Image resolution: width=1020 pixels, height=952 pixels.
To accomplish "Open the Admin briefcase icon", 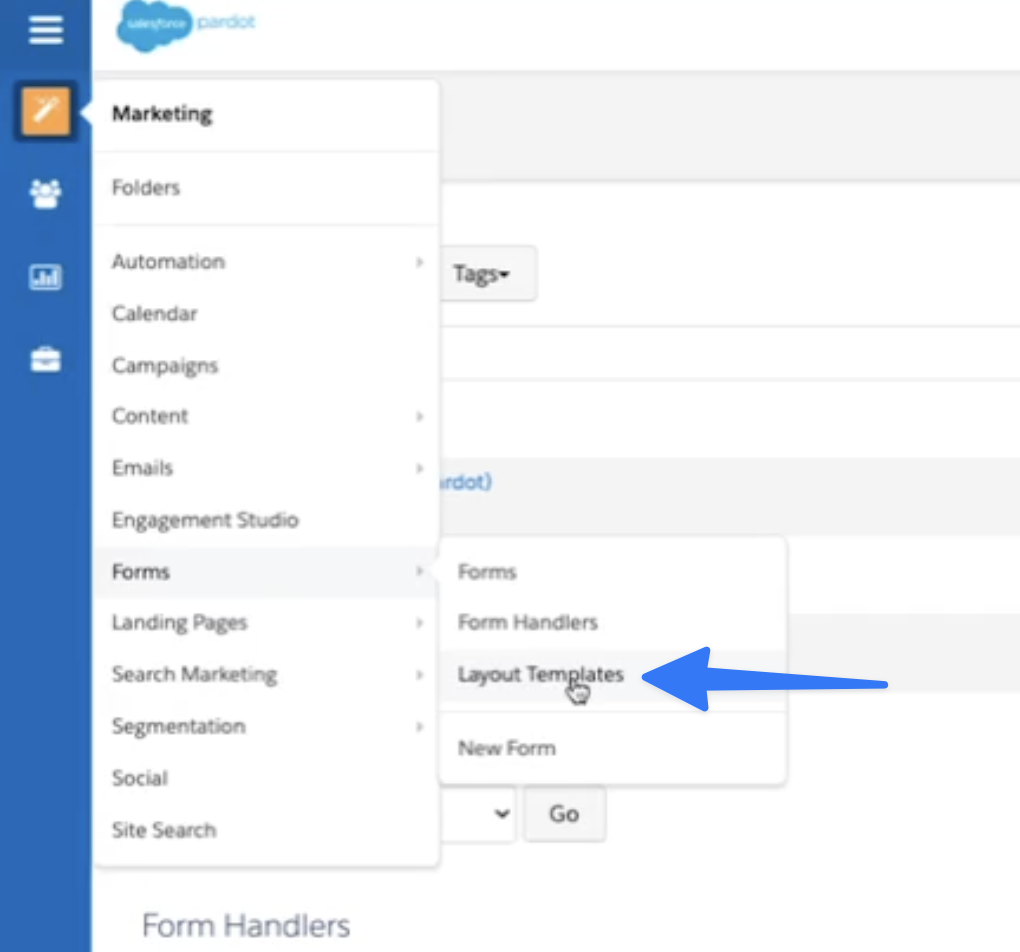I will pos(45,360).
